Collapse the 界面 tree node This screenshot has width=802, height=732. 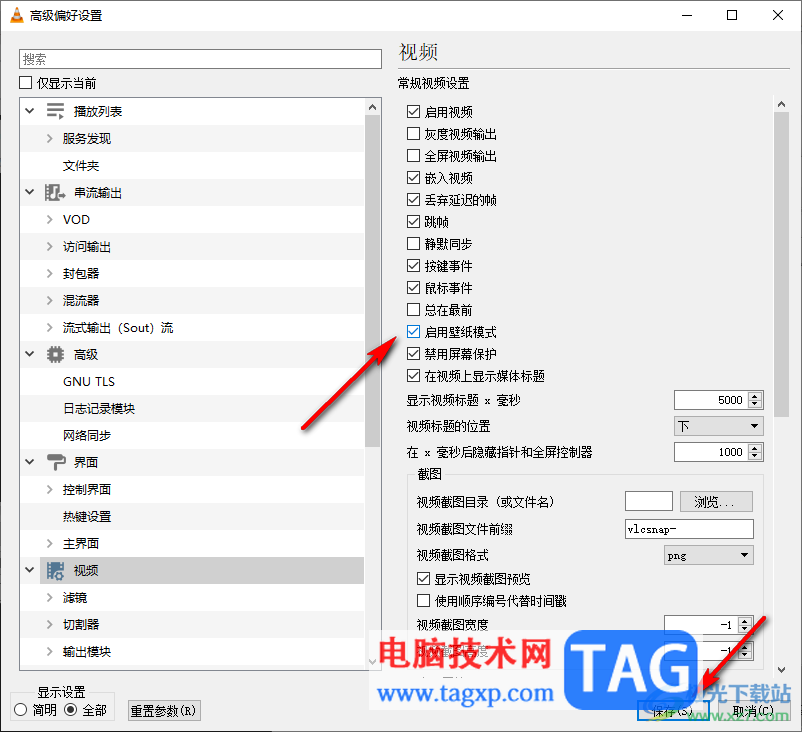click(30, 462)
